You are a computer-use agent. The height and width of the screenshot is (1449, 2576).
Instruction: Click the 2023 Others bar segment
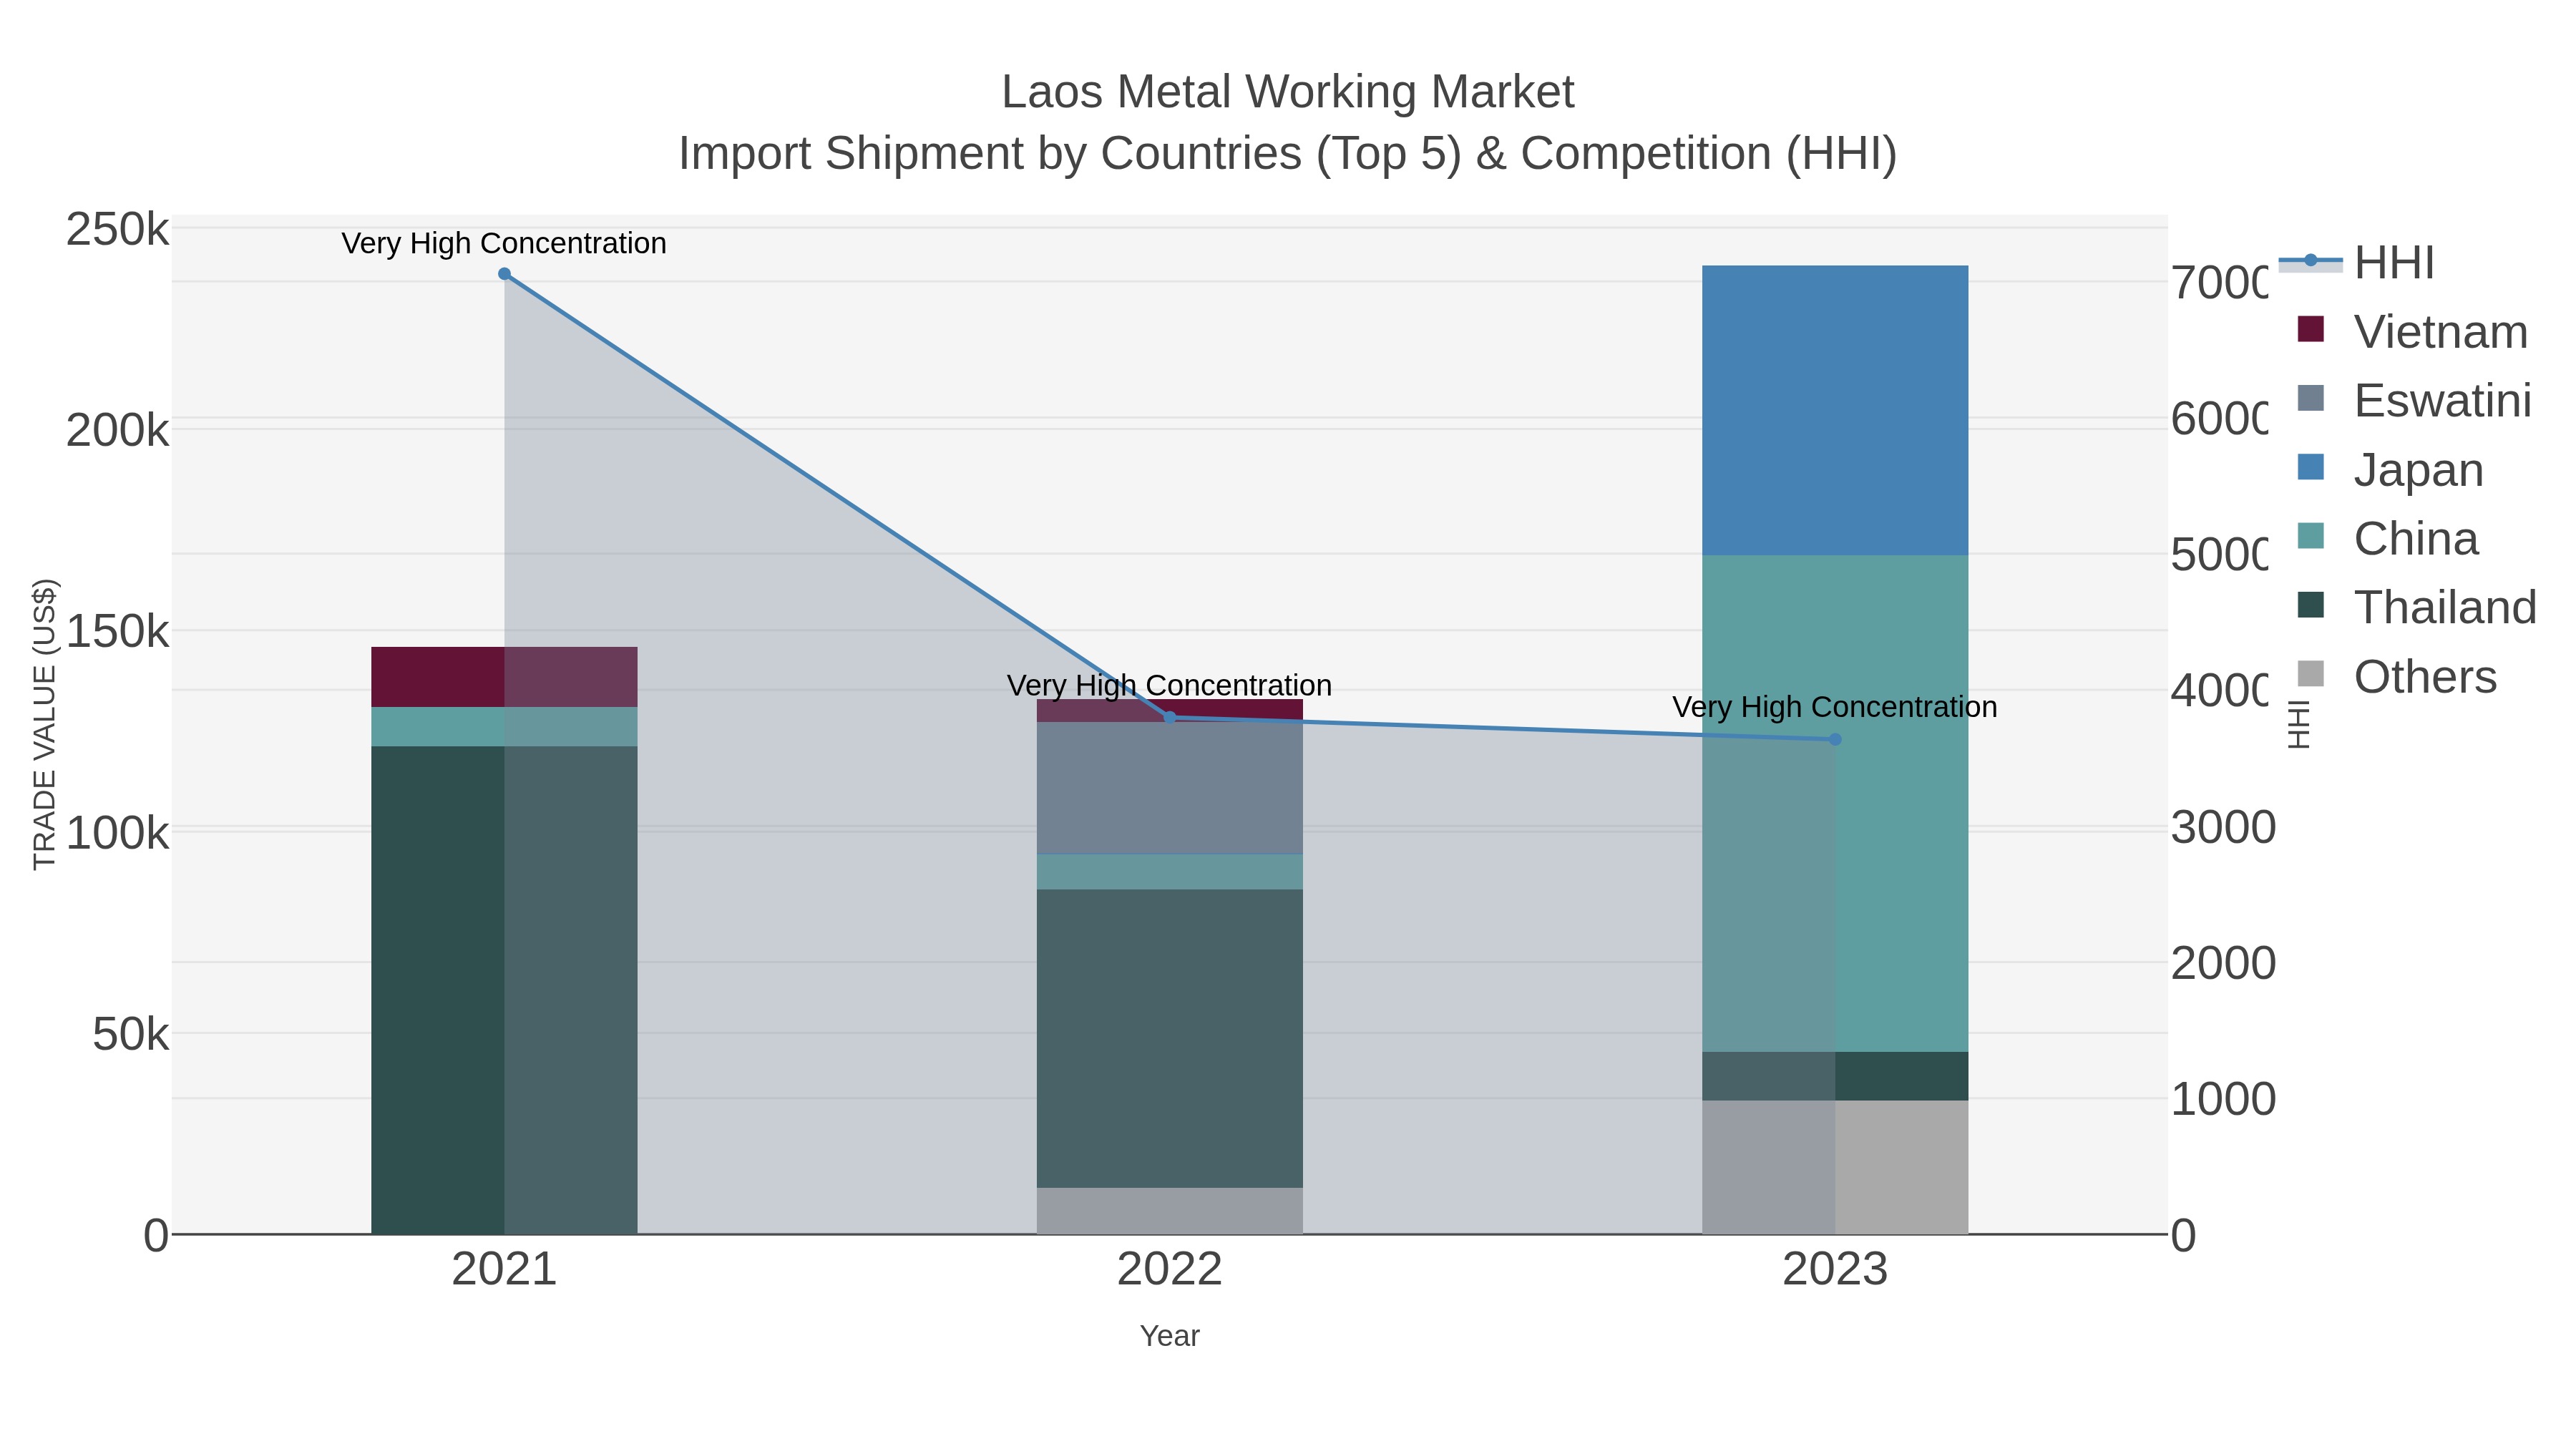coord(1835,1167)
